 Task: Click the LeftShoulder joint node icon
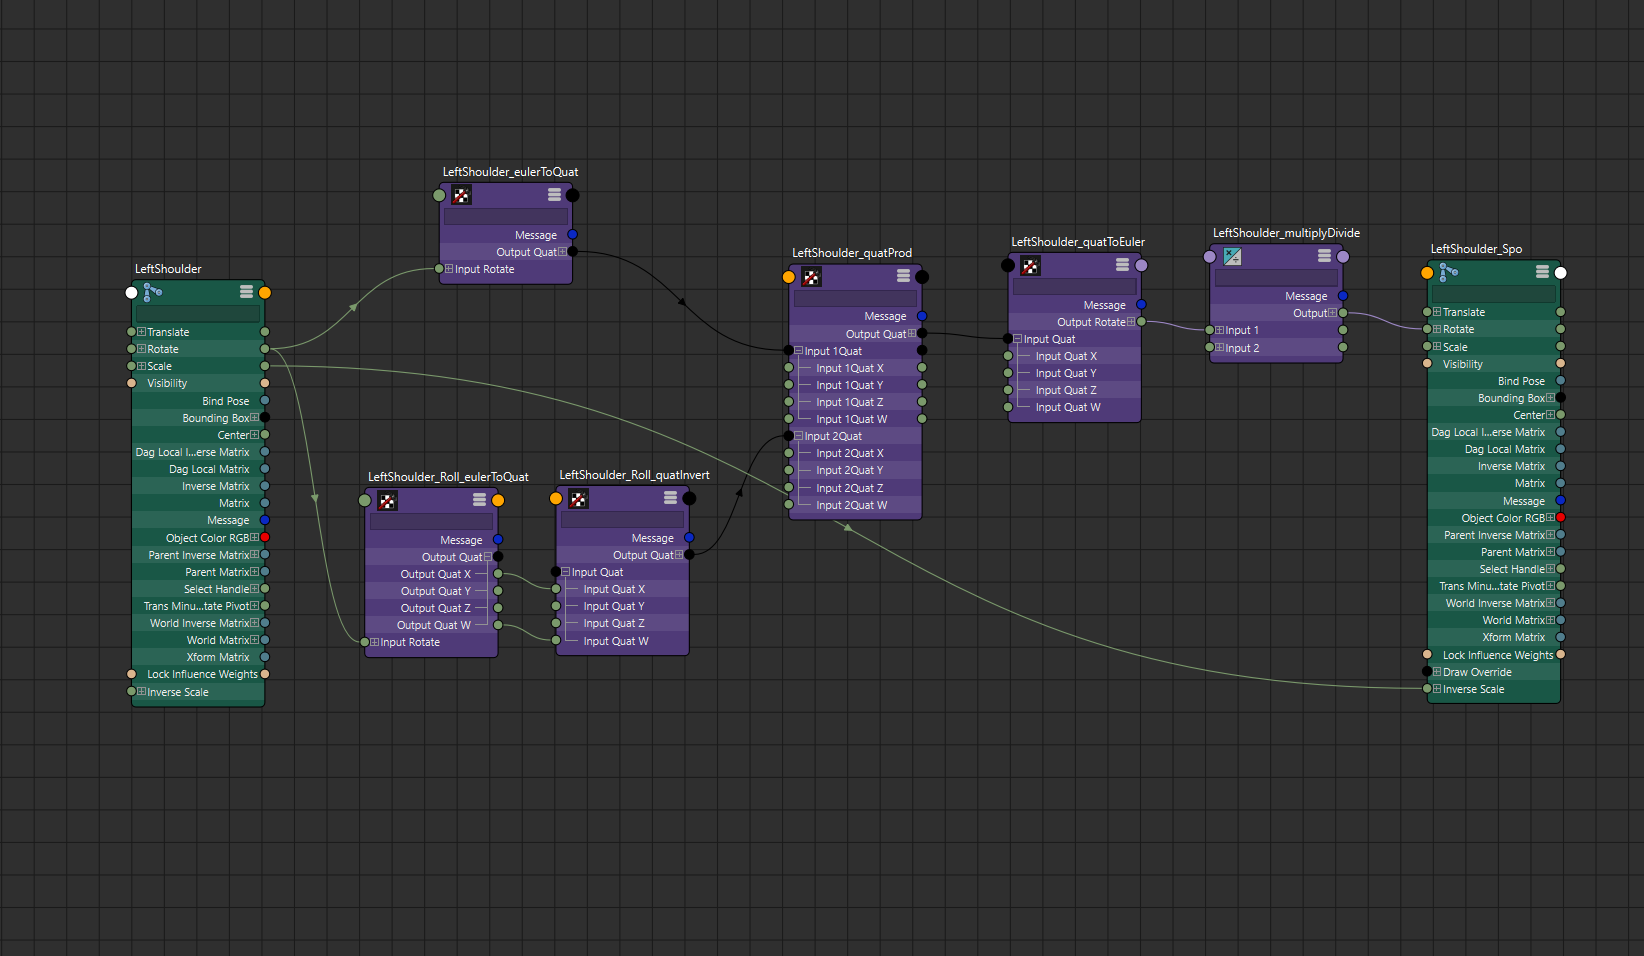point(152,292)
